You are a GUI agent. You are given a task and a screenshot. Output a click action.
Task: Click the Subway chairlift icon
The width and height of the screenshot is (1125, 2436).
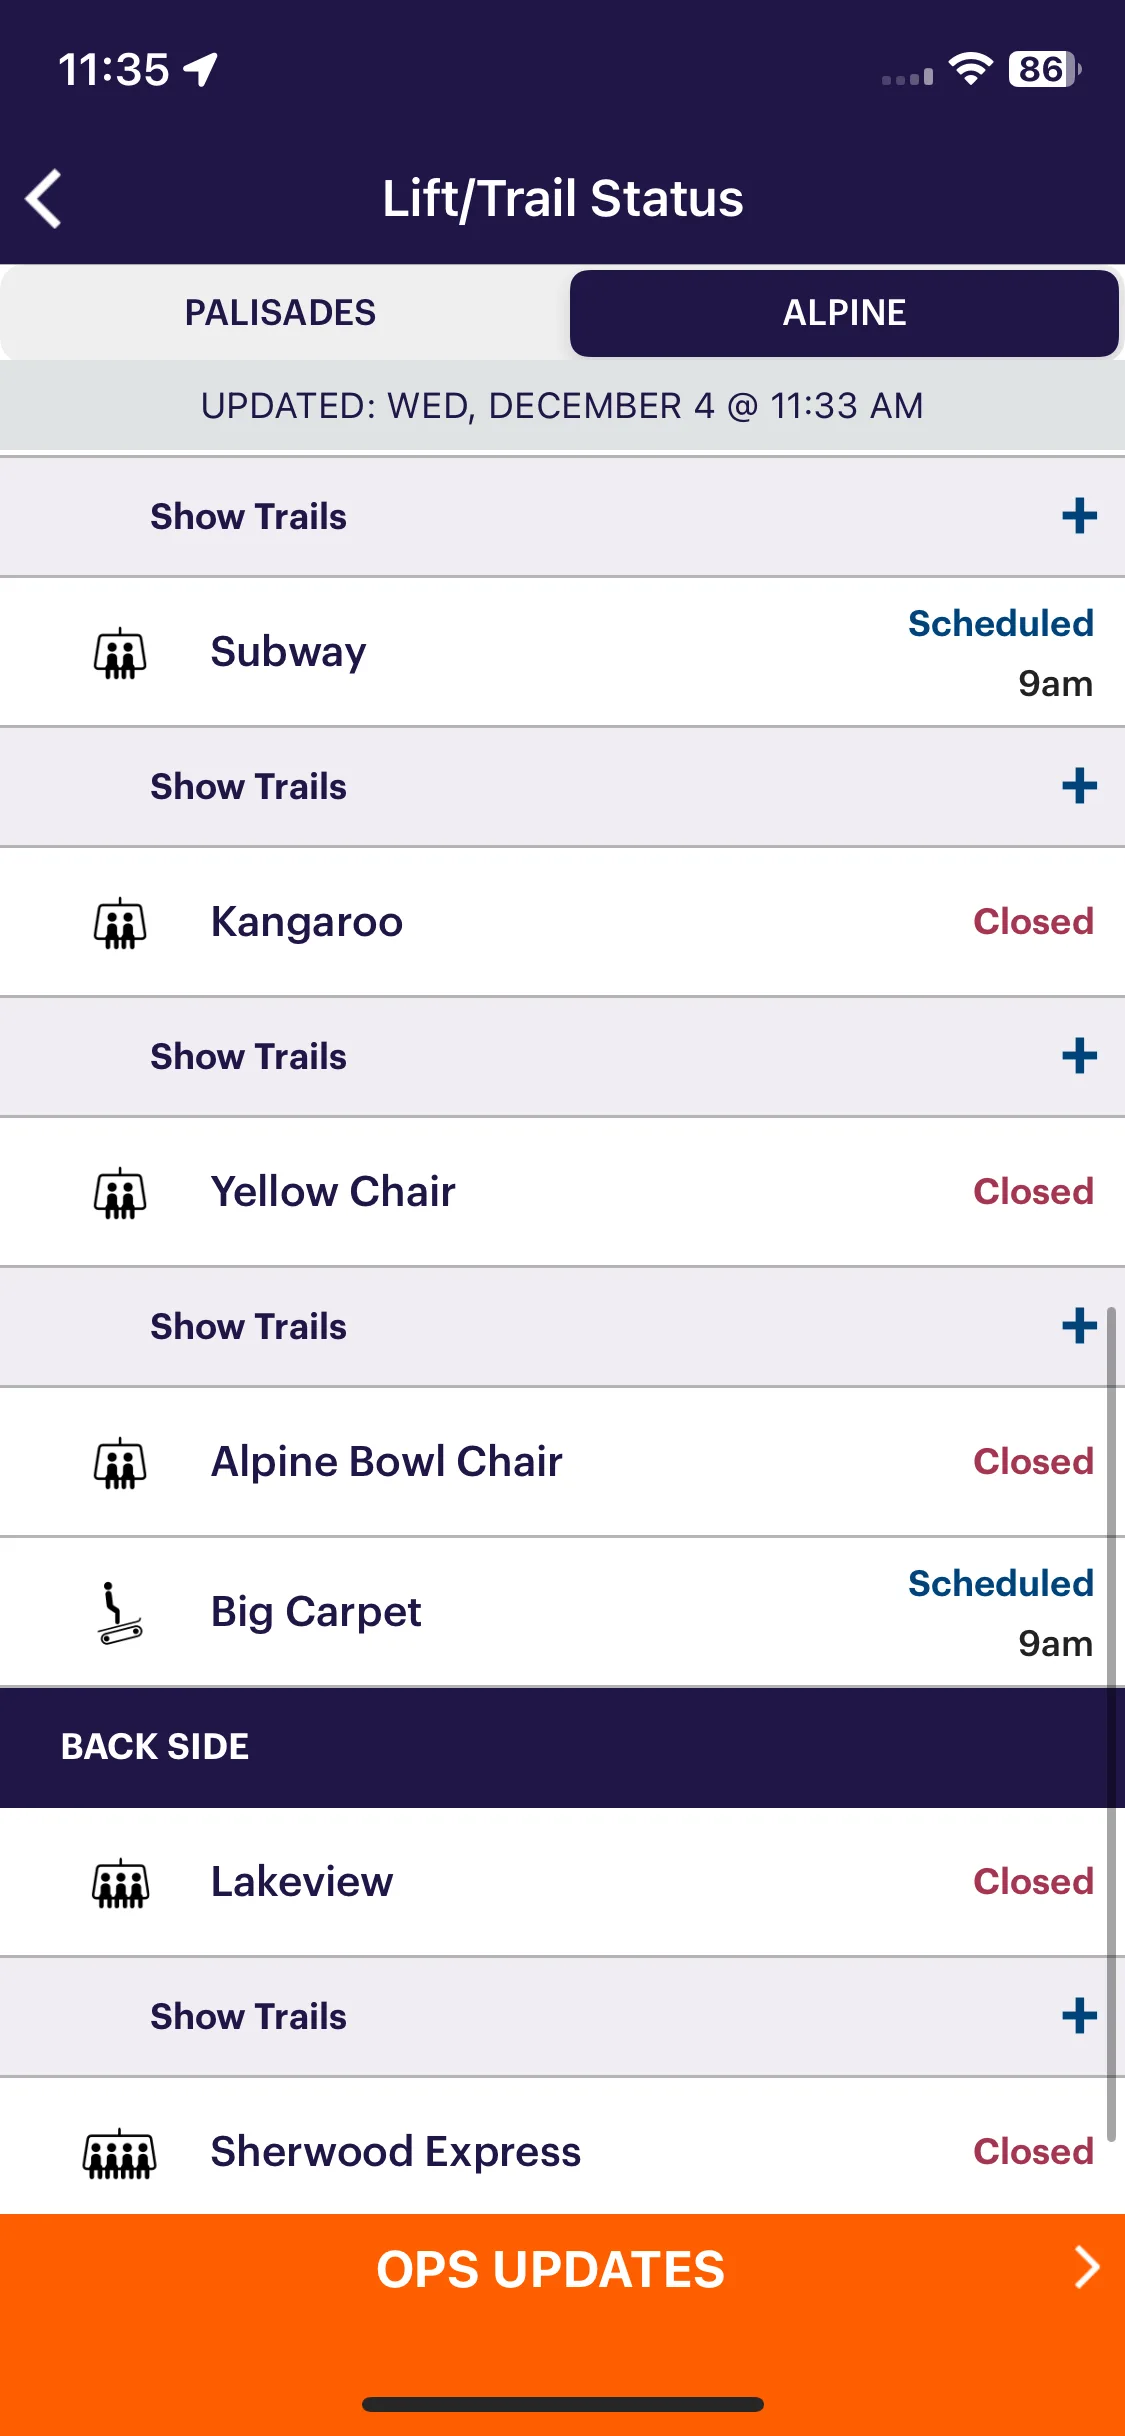120,653
